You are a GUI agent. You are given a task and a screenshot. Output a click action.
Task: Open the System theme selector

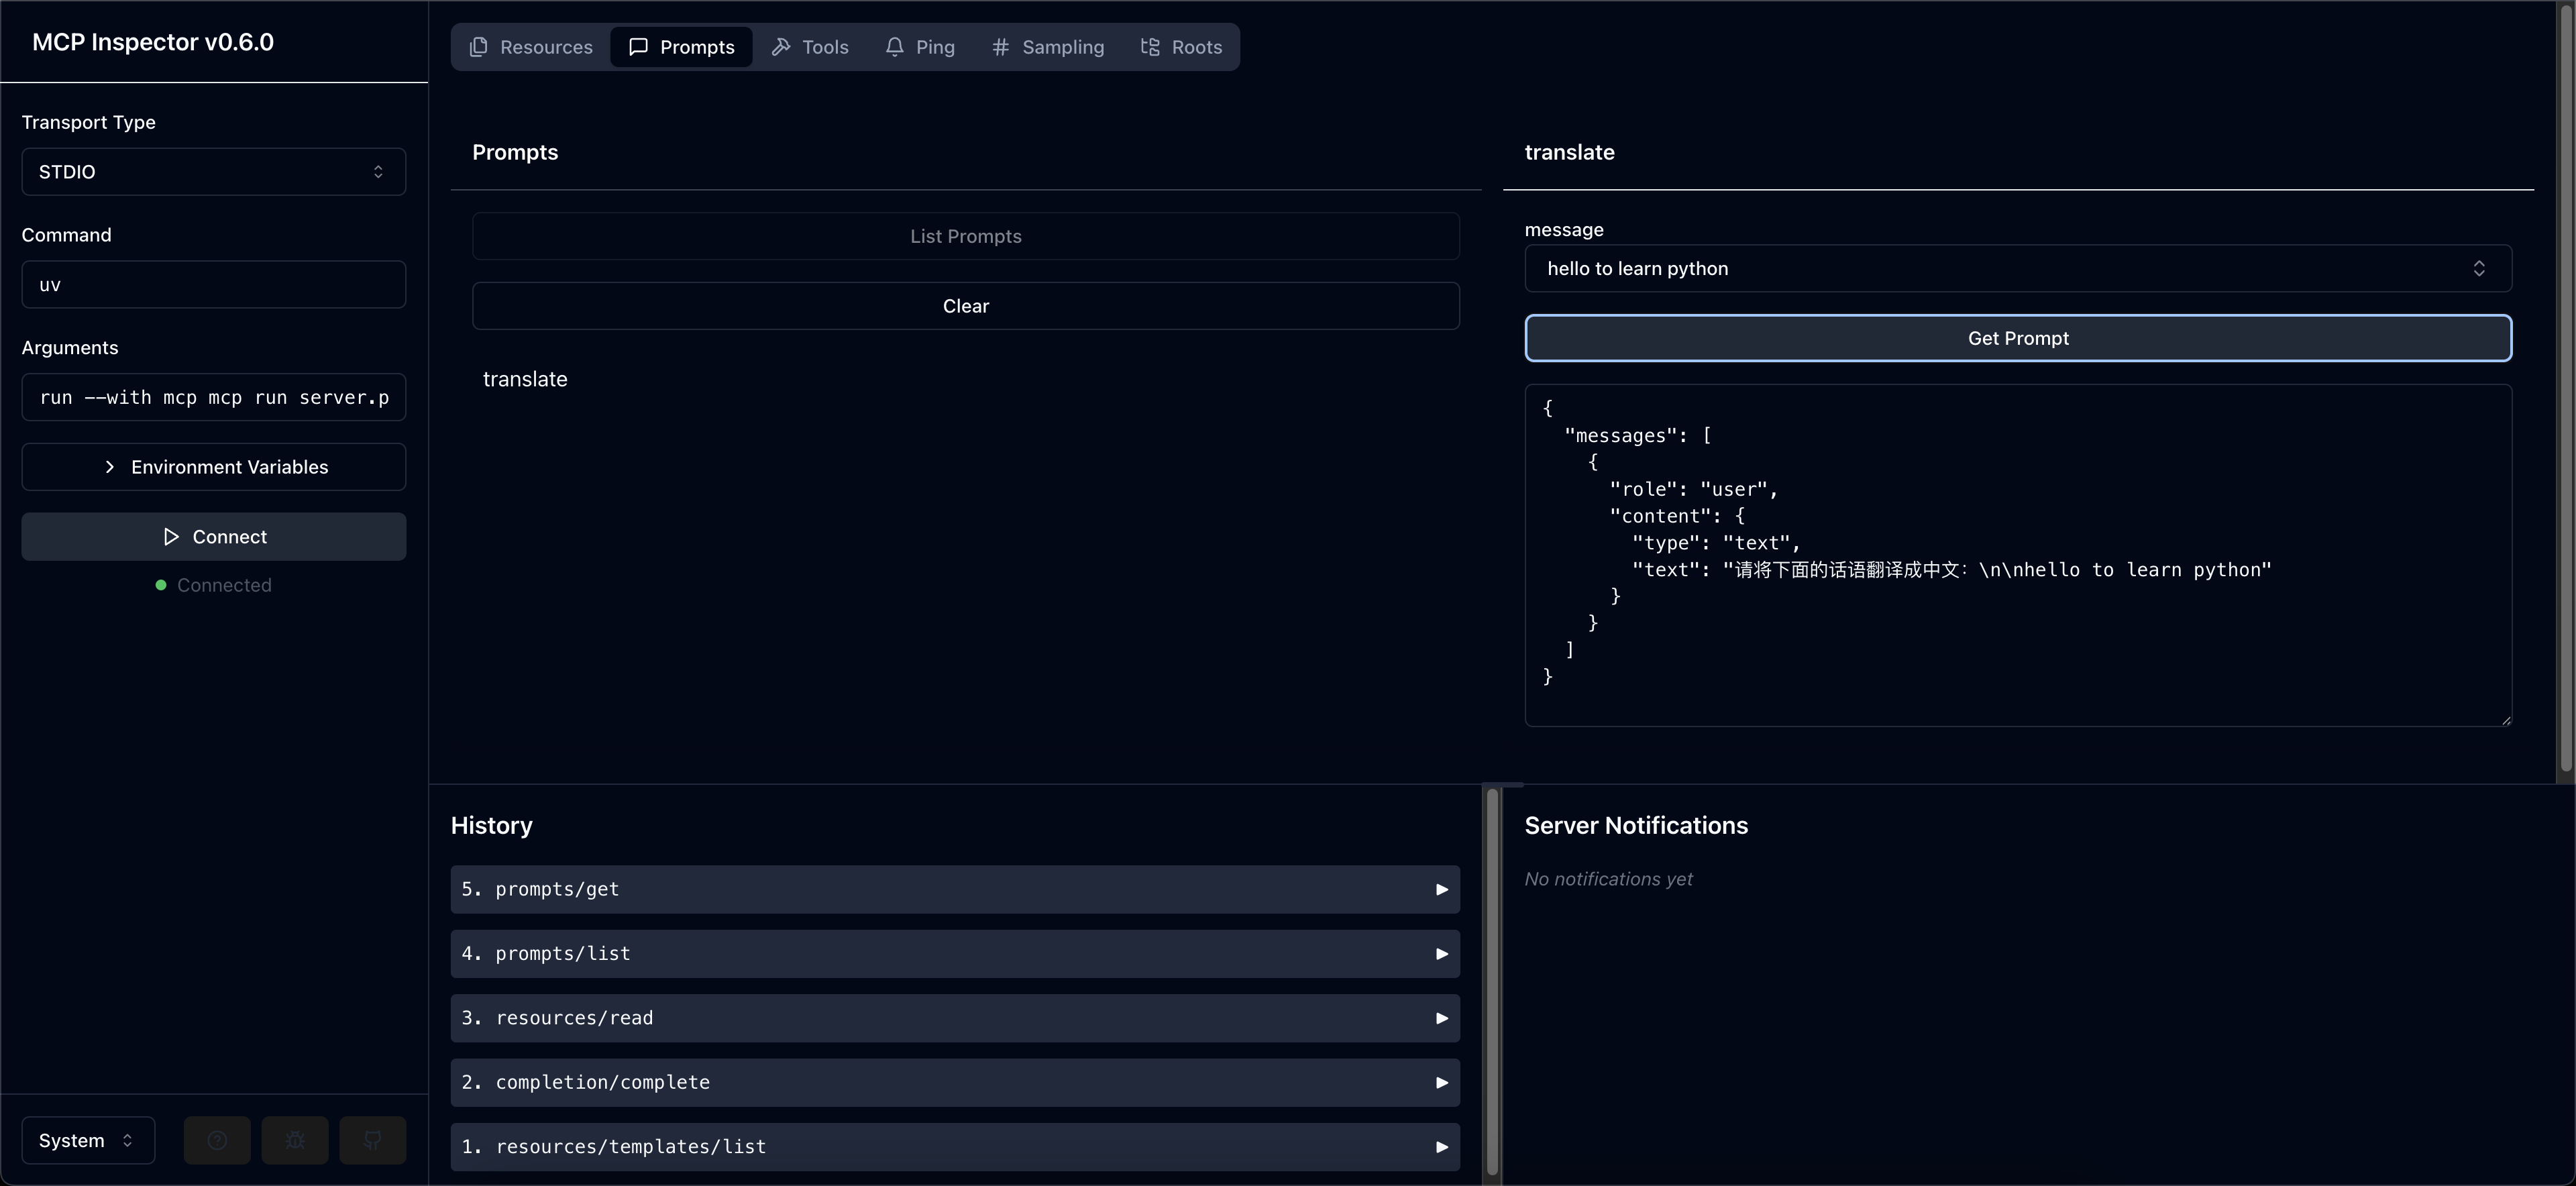88,1140
